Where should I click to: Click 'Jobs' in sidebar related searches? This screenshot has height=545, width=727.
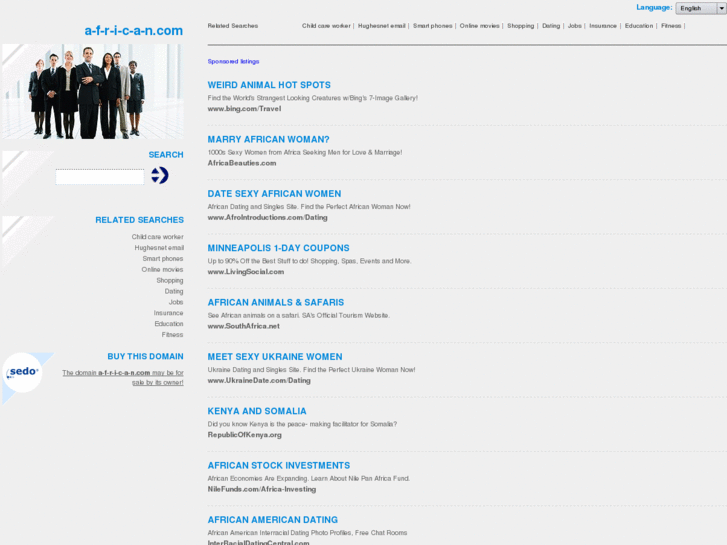click(176, 302)
